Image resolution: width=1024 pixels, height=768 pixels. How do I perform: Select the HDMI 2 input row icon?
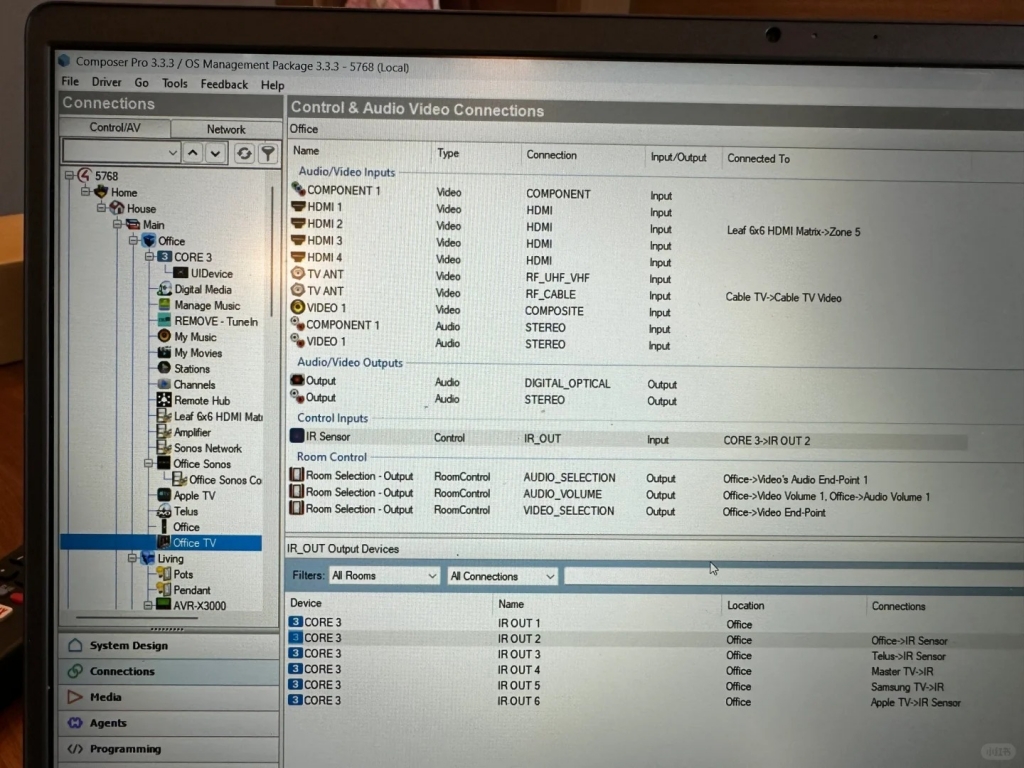pyautogui.click(x=298, y=223)
